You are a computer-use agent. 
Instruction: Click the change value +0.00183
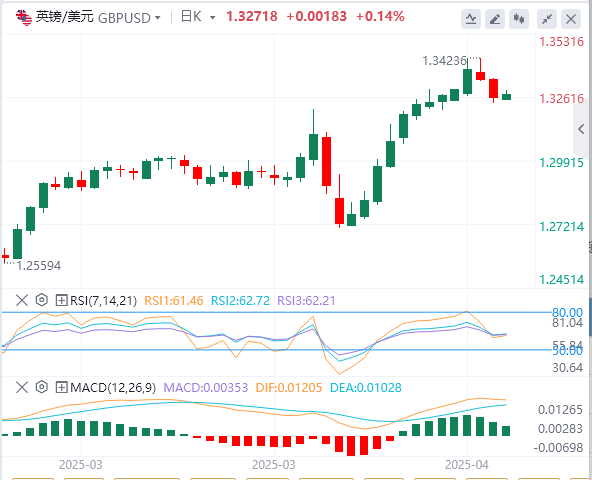pyautogui.click(x=317, y=17)
